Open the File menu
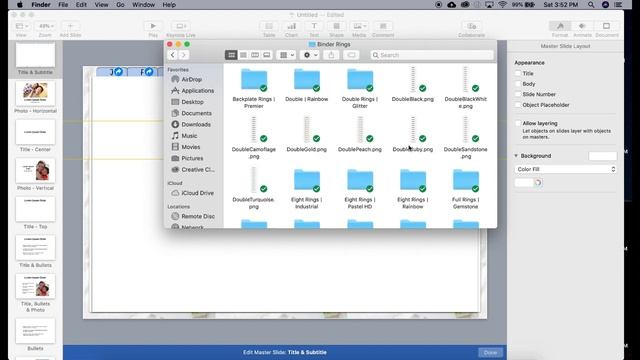The image size is (640, 360). coord(63,5)
